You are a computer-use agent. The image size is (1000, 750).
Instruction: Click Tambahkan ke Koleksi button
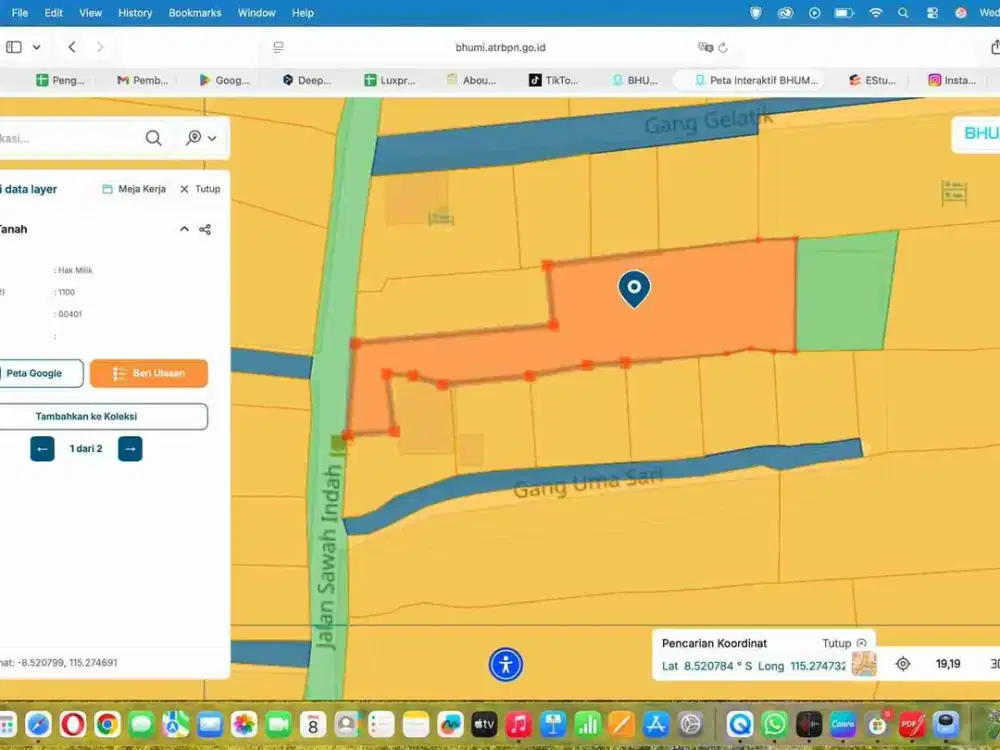click(100, 416)
